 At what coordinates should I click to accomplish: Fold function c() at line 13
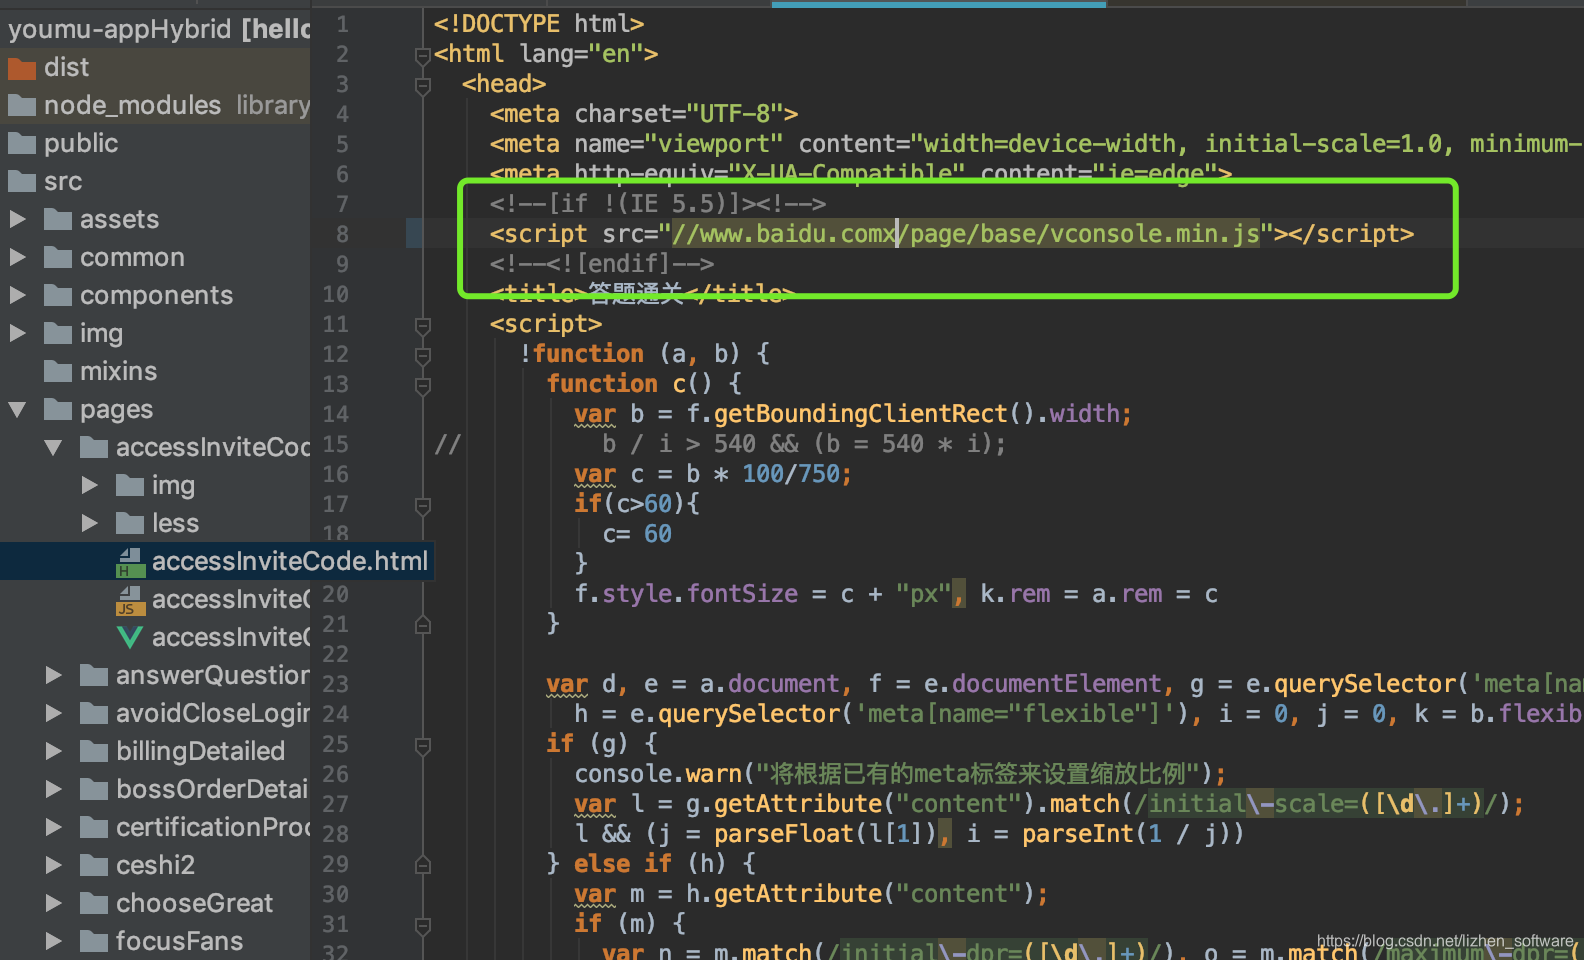(x=423, y=386)
